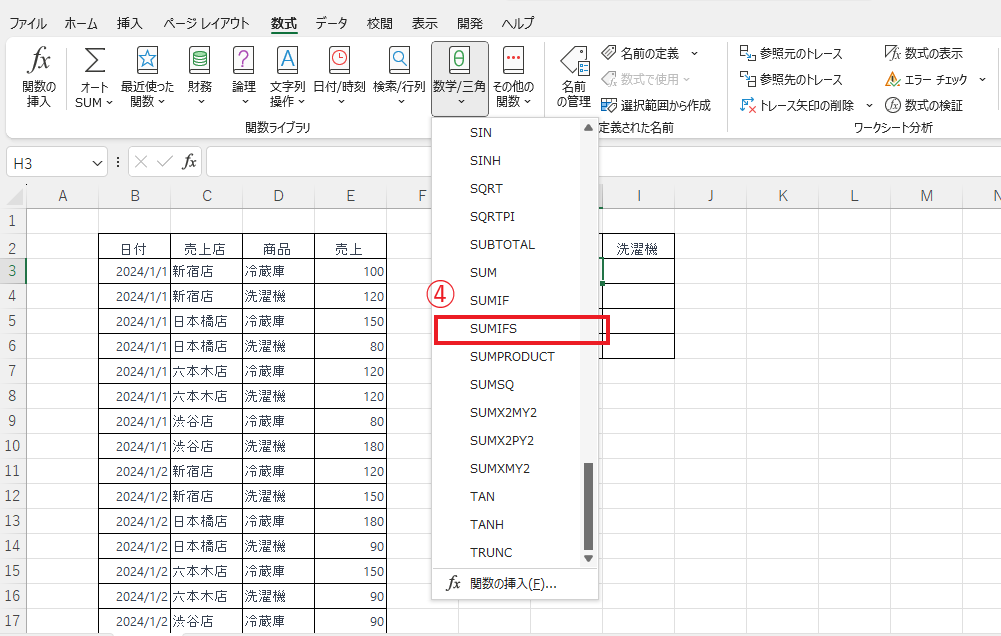This screenshot has width=1001, height=636.
Task: Click cell C5 containing 日本橋店
Action: click(x=206, y=321)
